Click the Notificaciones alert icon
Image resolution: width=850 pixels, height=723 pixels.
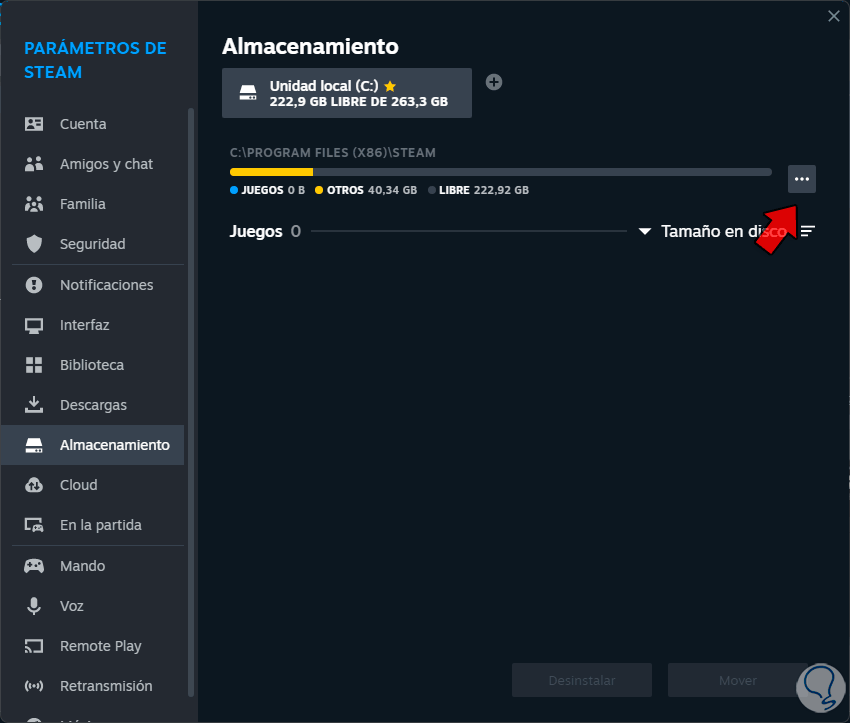[x=34, y=285]
